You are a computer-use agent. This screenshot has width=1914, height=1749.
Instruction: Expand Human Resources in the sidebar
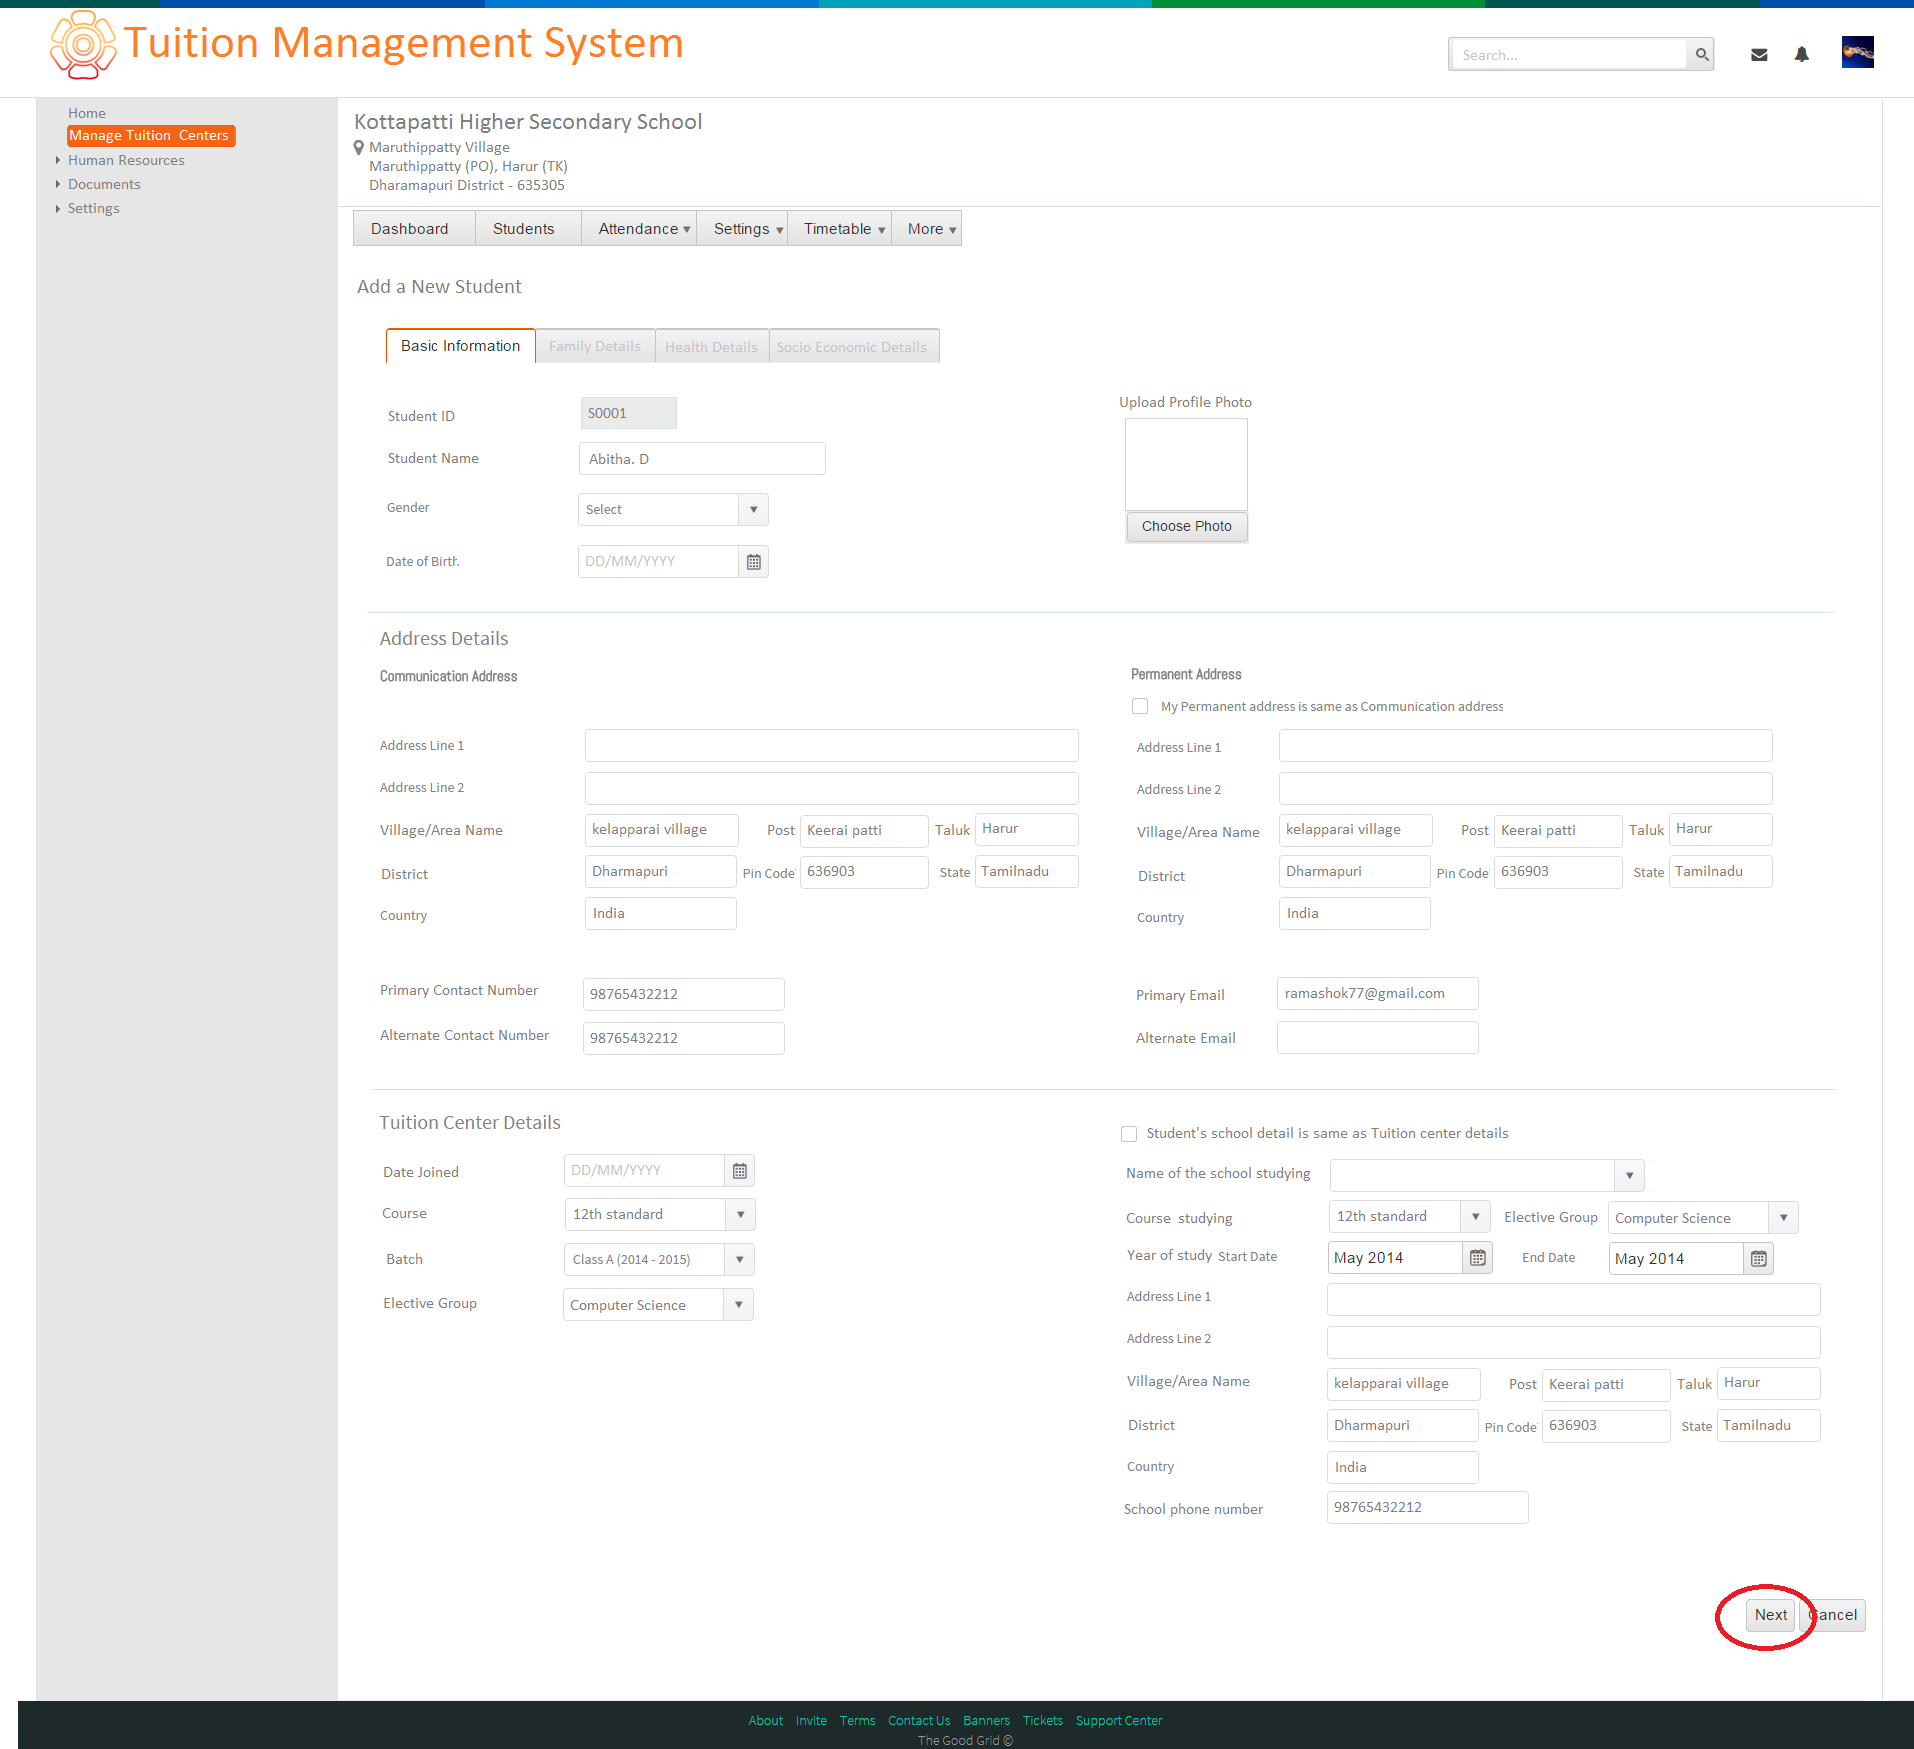point(126,160)
